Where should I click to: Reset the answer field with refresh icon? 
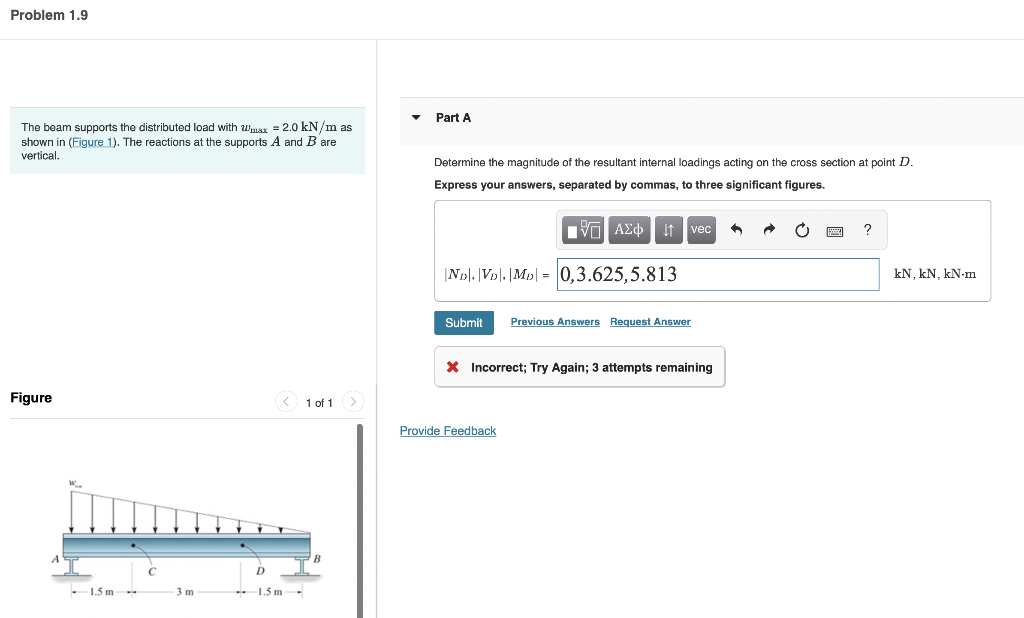click(x=801, y=229)
